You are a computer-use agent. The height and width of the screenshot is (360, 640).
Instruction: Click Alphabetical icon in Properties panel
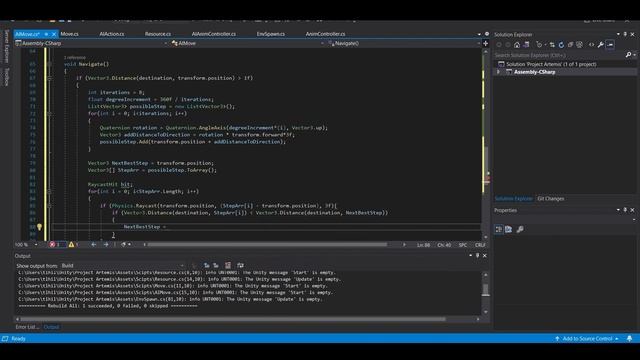click(x=509, y=229)
